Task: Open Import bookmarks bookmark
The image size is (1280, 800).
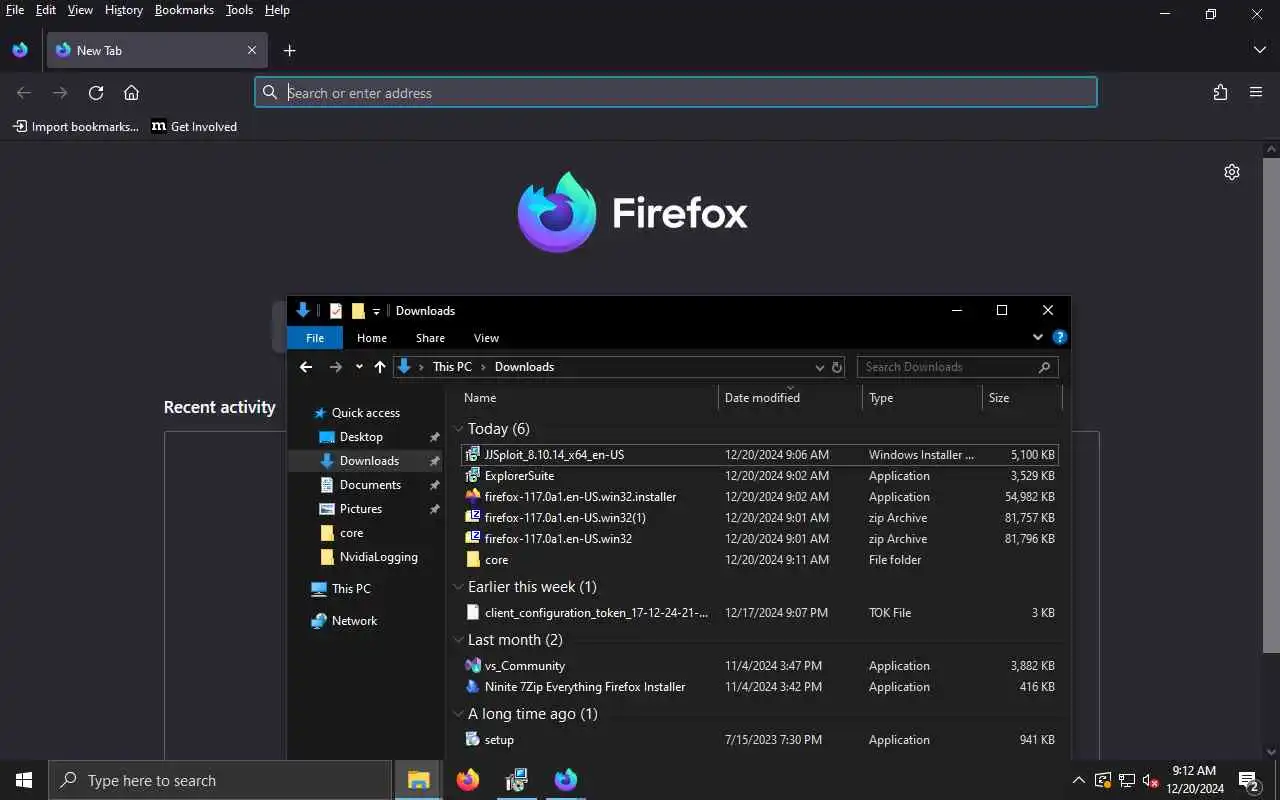Action: point(76,127)
